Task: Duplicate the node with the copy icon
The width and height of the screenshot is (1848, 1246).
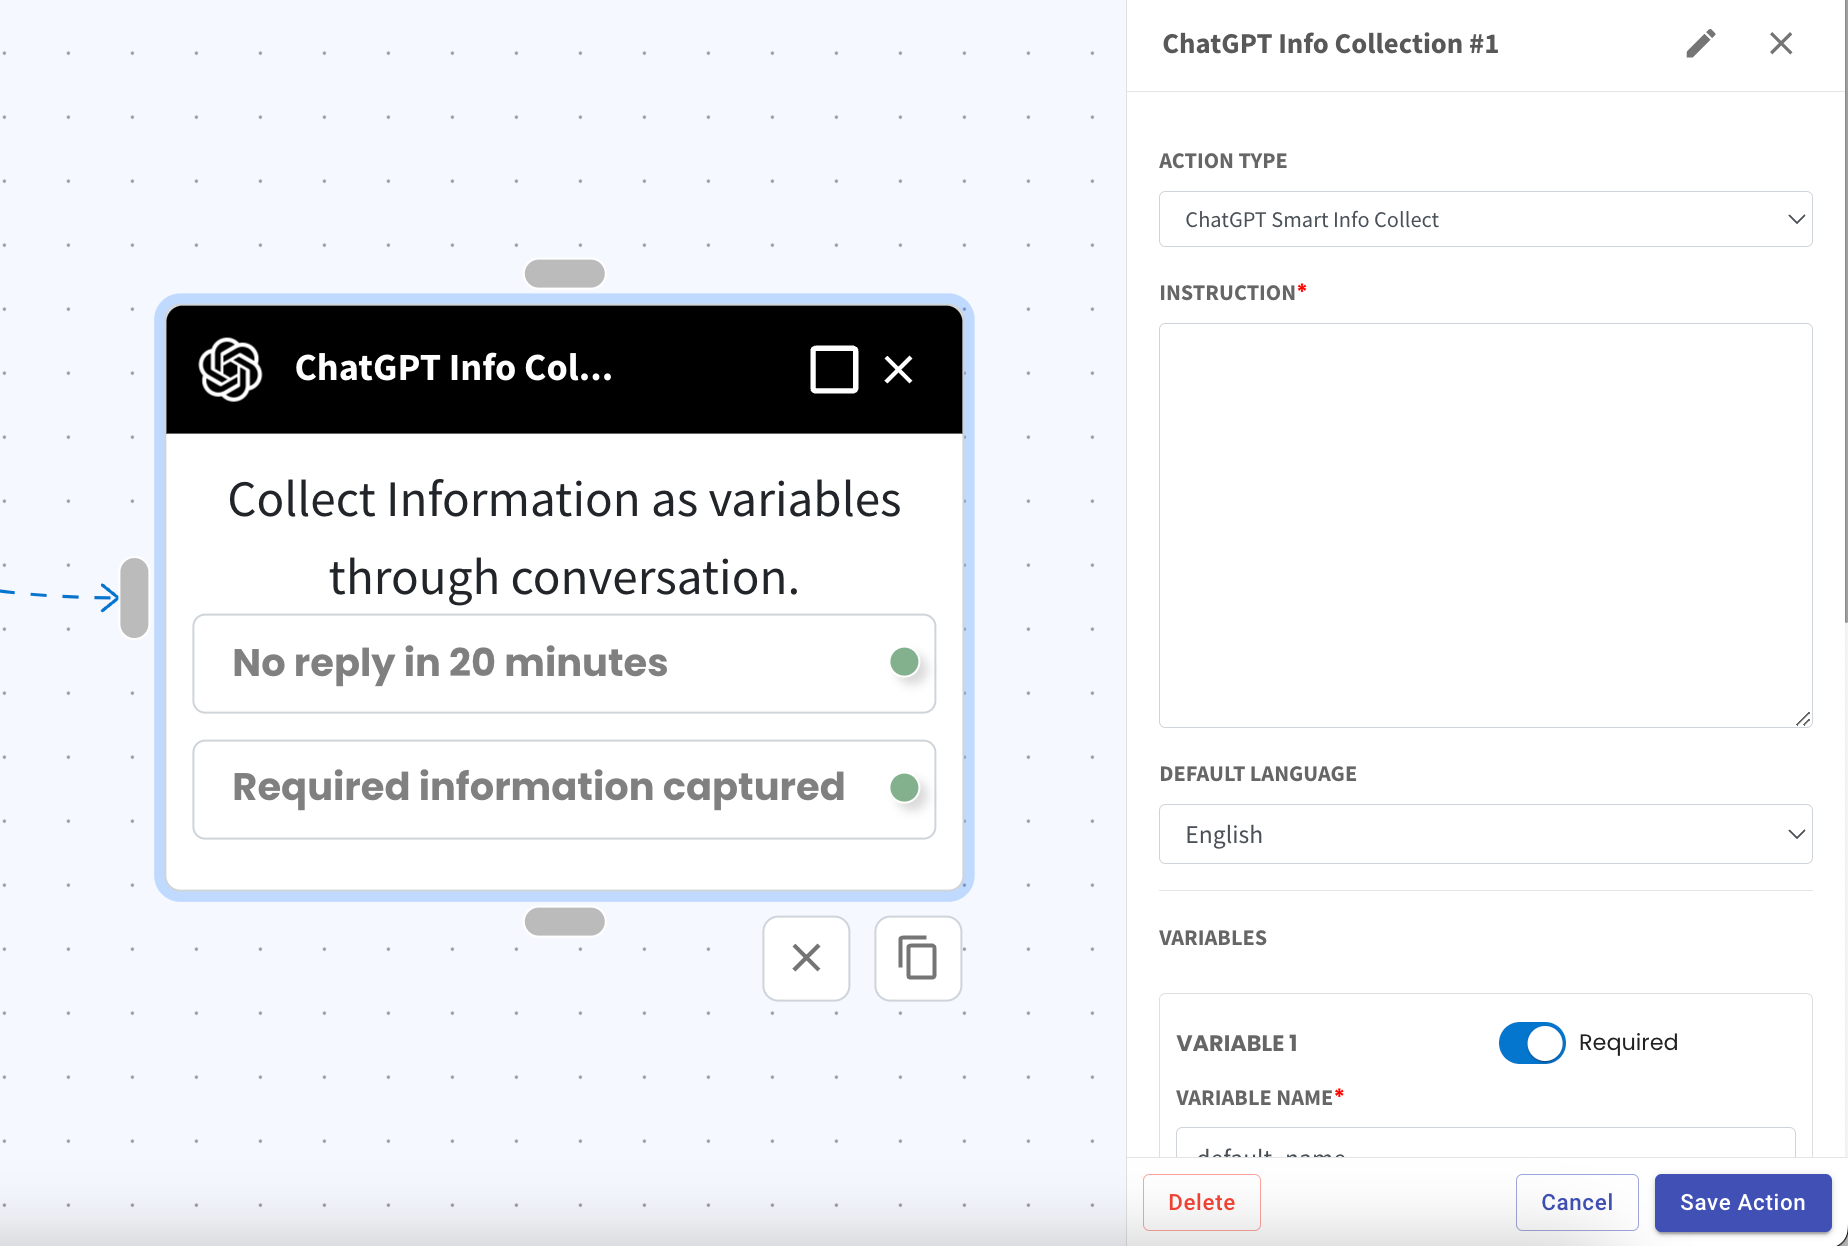Action: click(x=918, y=958)
